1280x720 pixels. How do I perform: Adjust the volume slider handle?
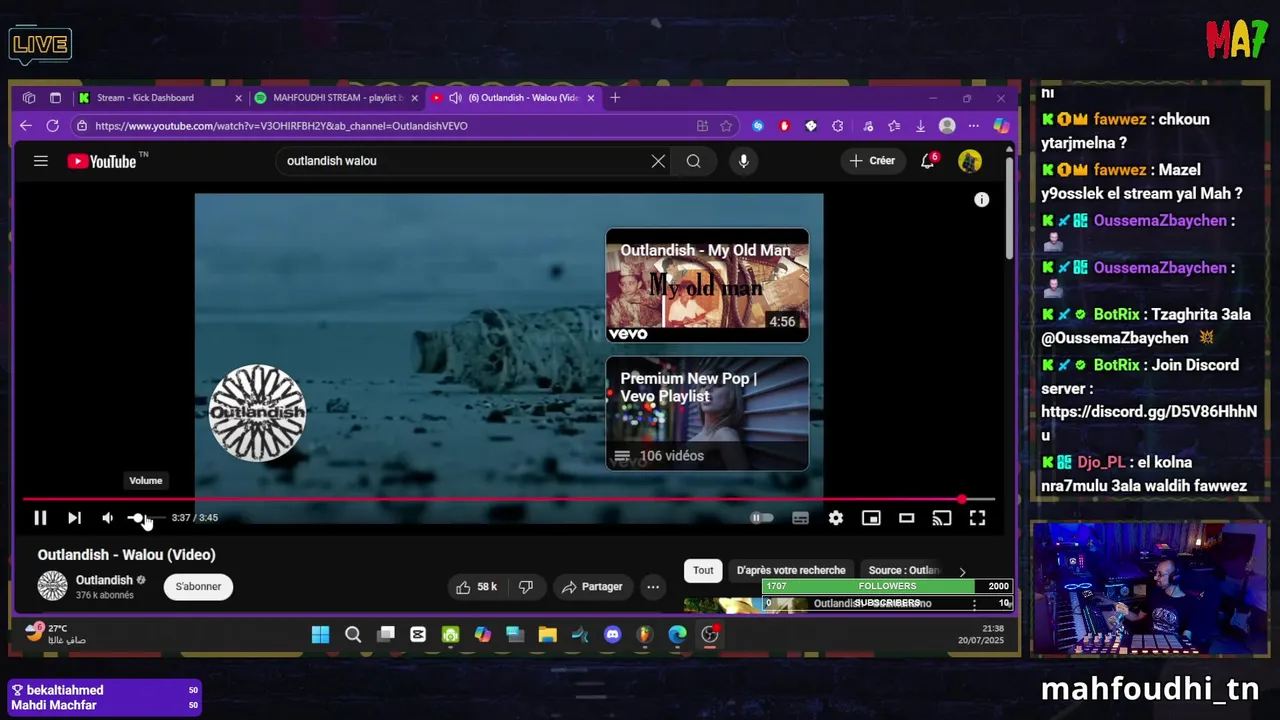[137, 518]
